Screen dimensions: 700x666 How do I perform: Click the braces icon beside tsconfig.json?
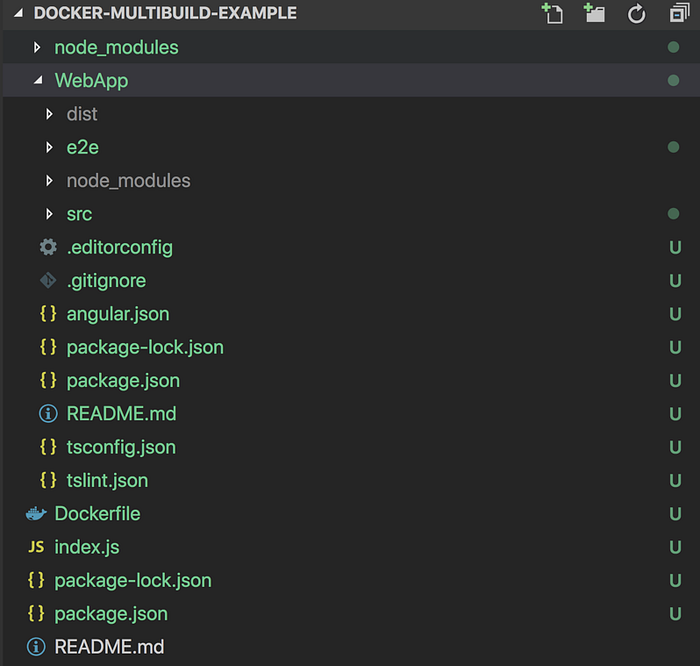pos(48,447)
